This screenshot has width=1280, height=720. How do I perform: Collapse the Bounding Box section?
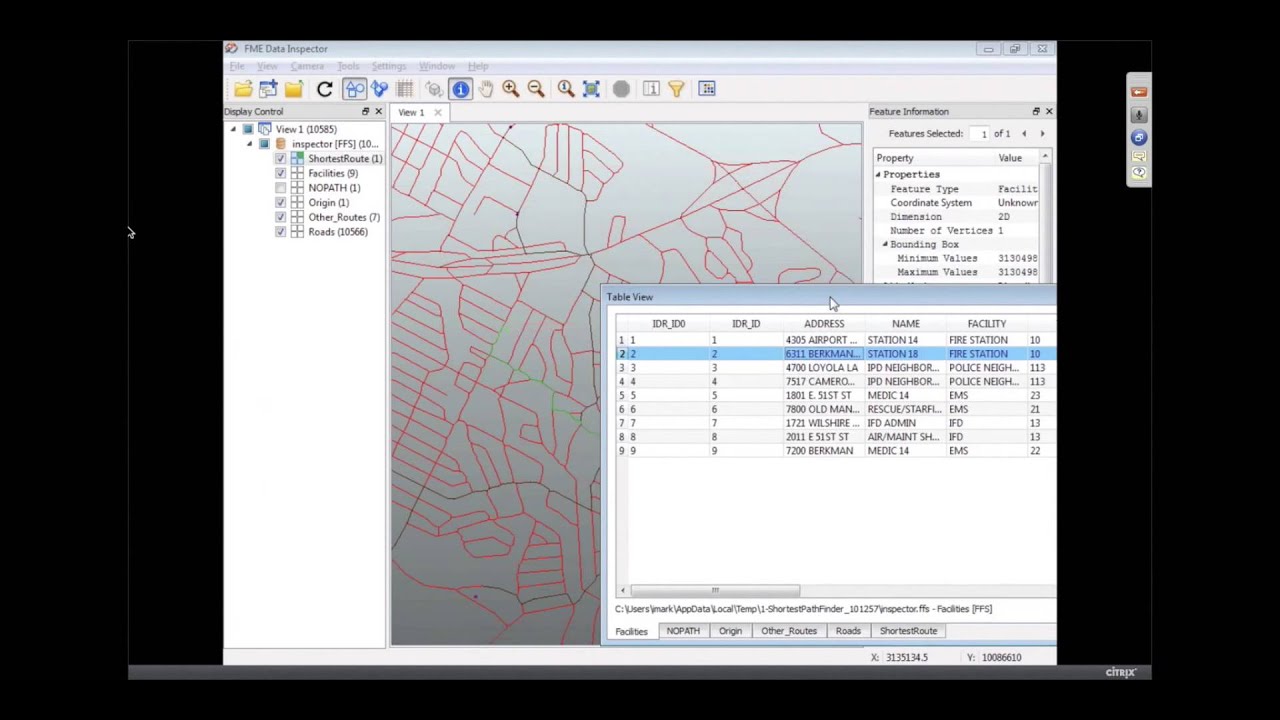point(885,244)
